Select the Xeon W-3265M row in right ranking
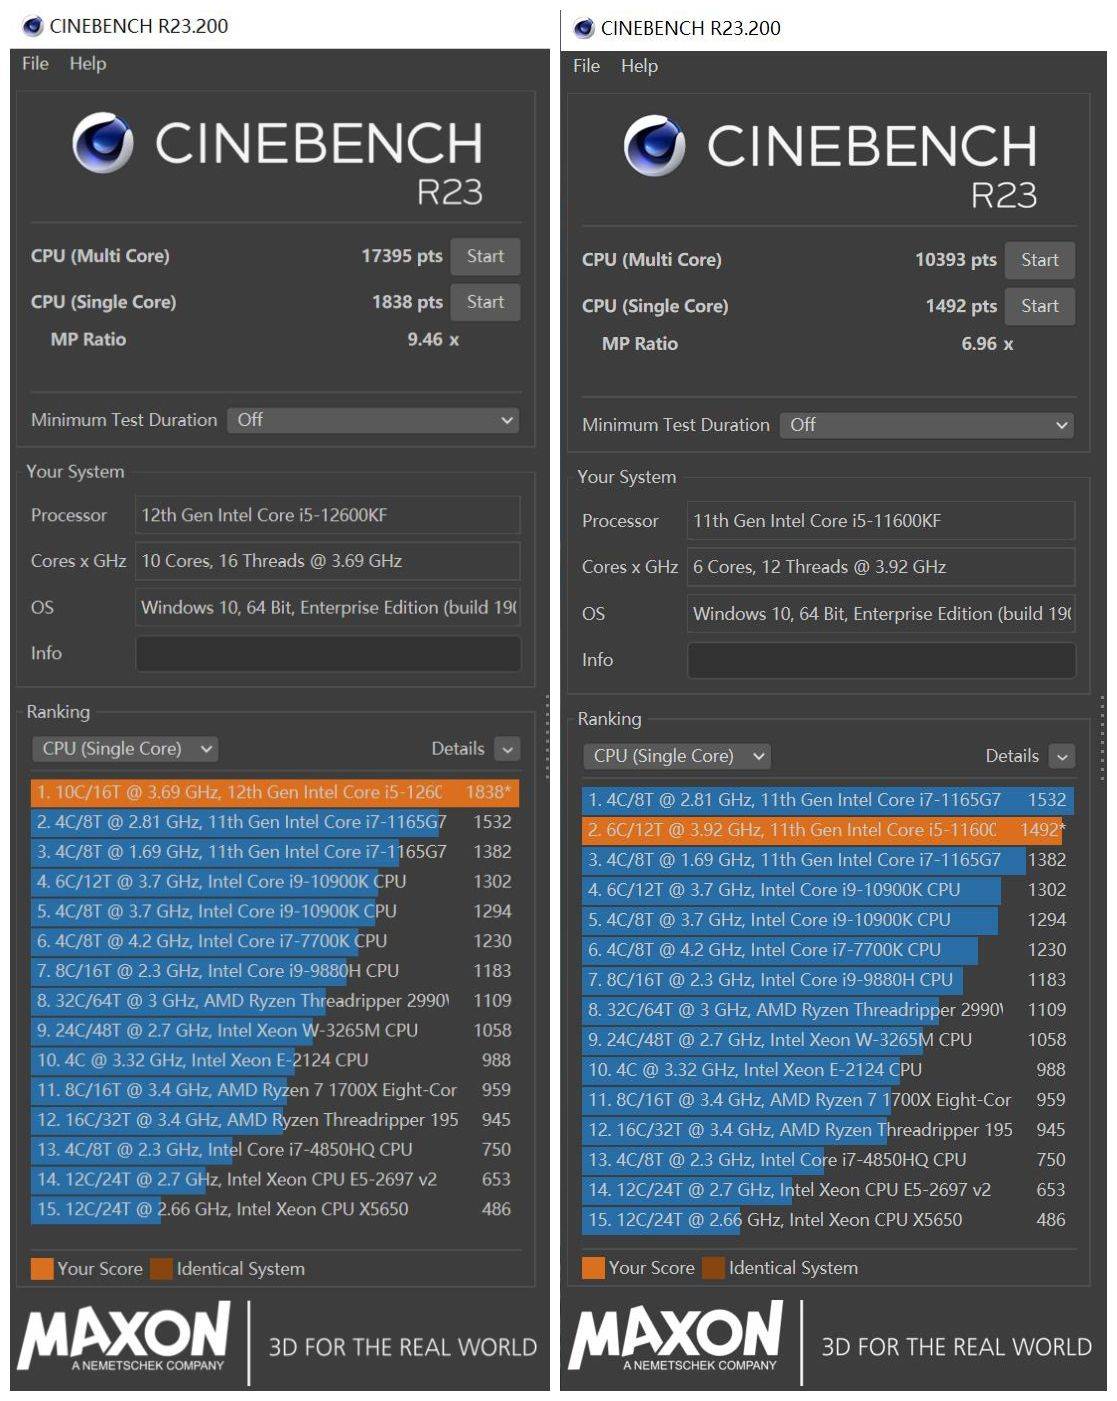The image size is (1117, 1401). tap(828, 1040)
